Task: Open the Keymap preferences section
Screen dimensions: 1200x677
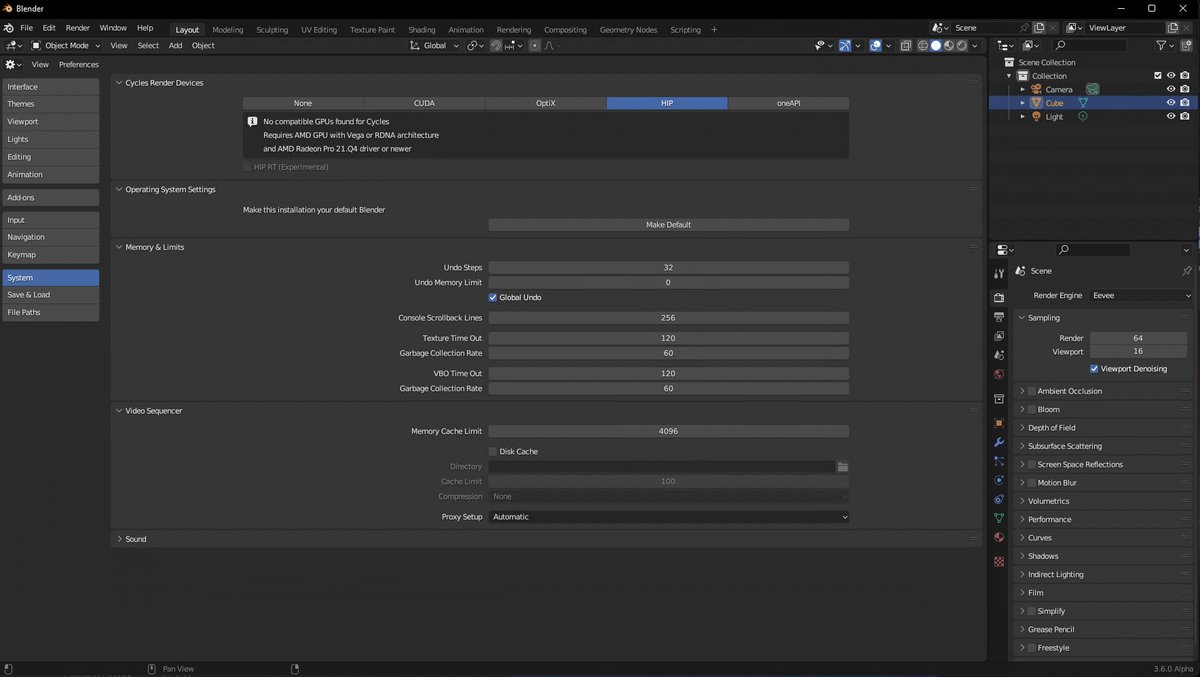Action: click(x=50, y=255)
